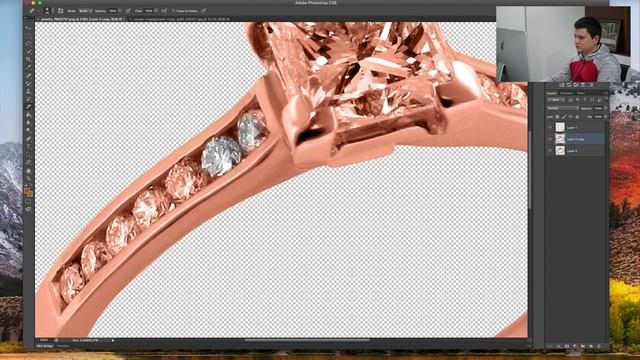
Task: Click the Flow field in options bar
Action: [148, 11]
